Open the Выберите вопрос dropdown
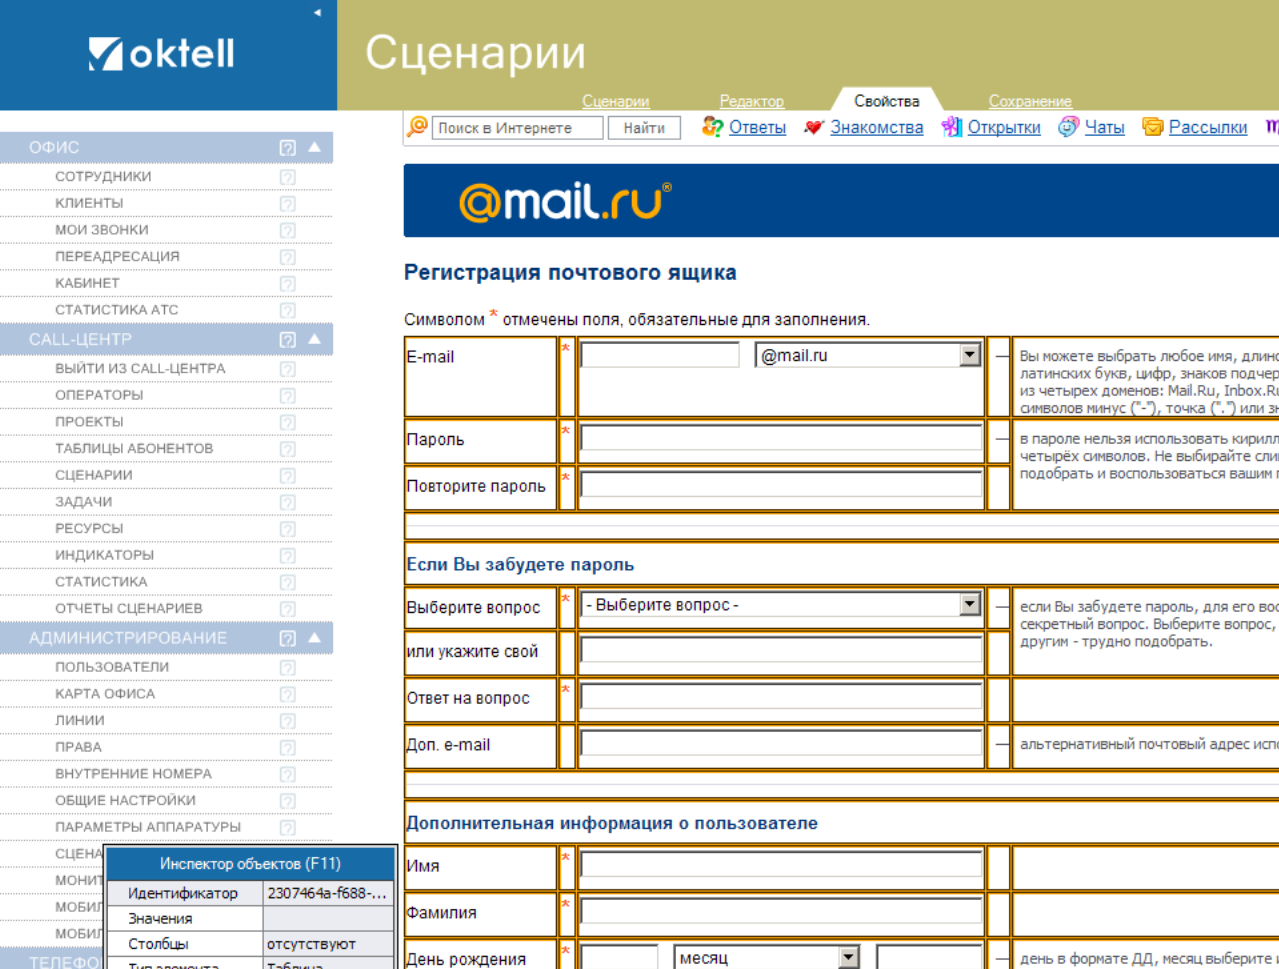The height and width of the screenshot is (969, 1279). (x=969, y=604)
